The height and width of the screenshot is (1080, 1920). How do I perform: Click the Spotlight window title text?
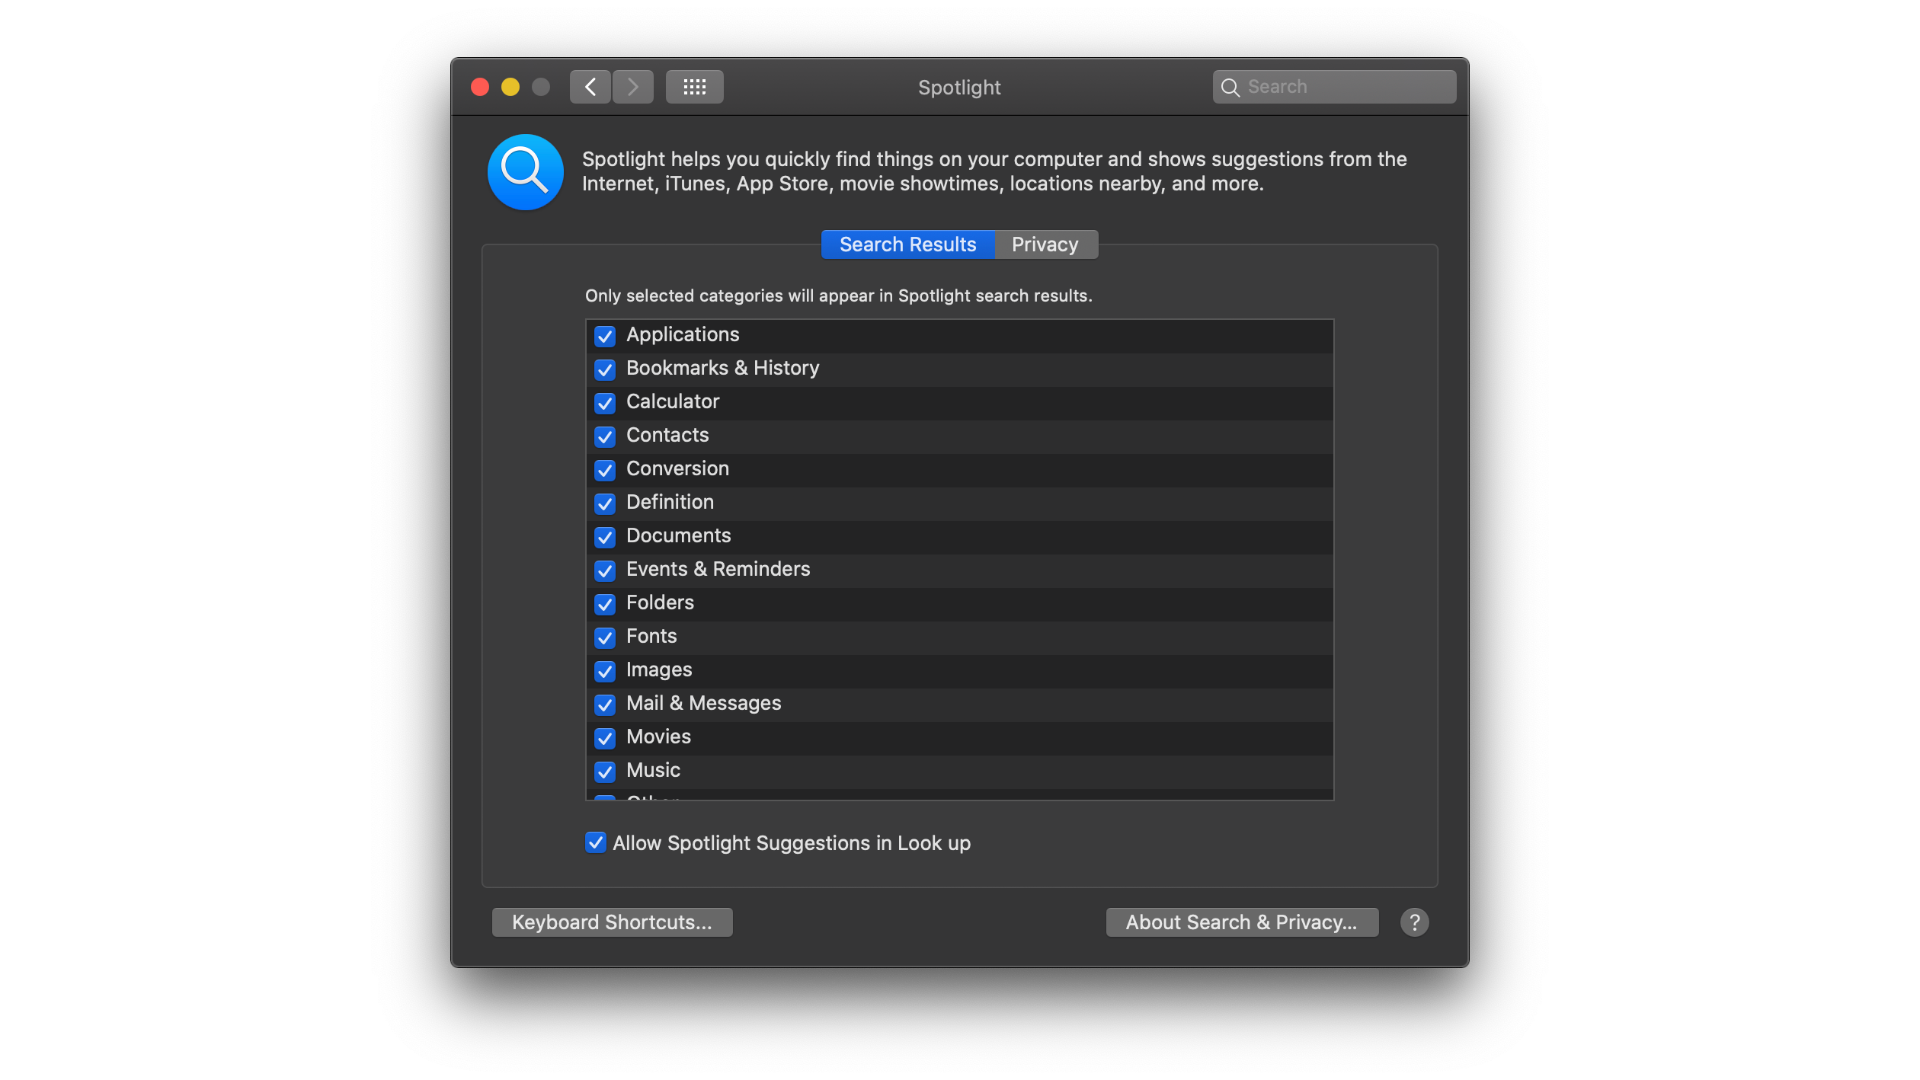coord(960,88)
